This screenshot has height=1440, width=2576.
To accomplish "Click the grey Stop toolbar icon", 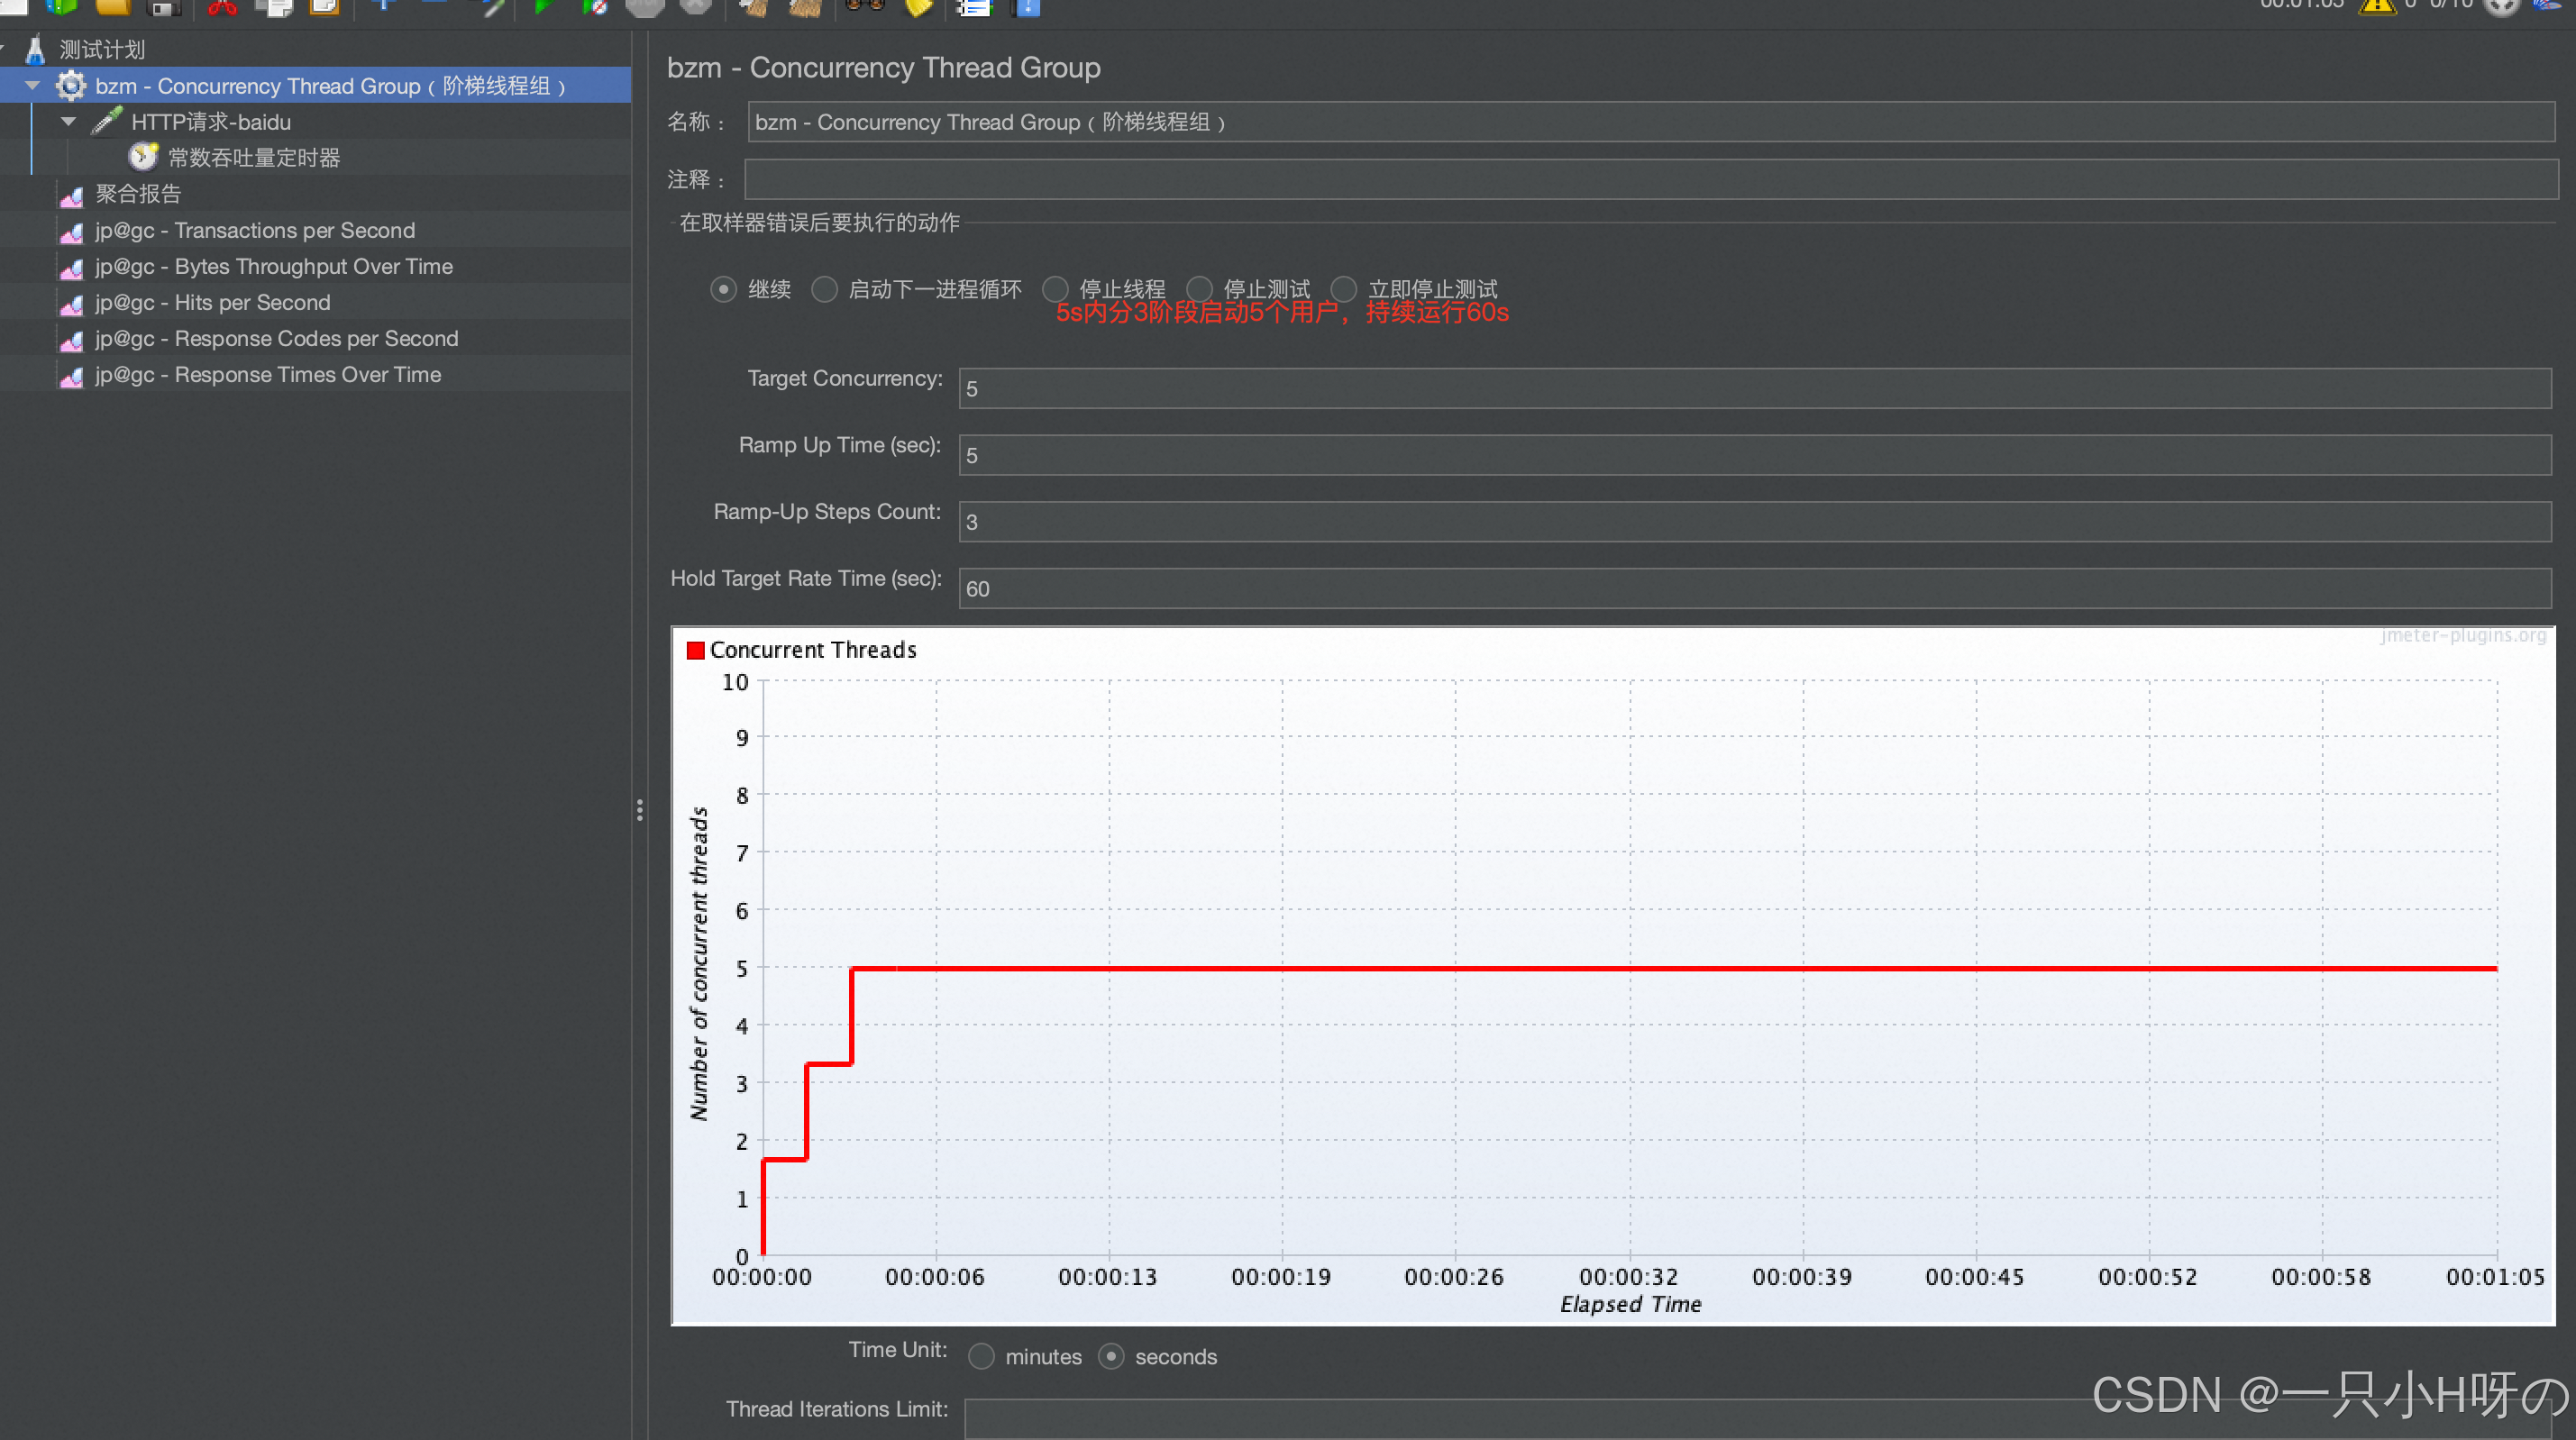I will 645,7.
